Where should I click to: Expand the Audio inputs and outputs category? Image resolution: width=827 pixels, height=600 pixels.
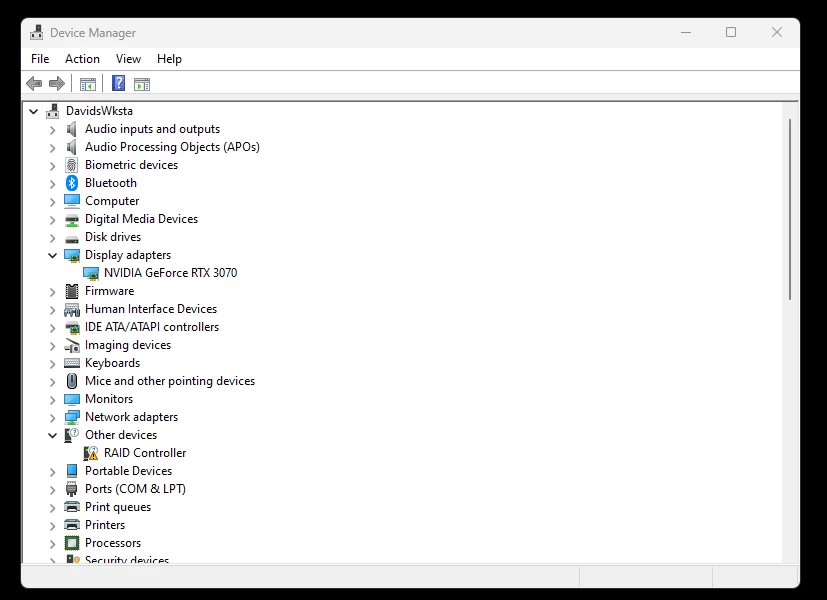click(52, 130)
